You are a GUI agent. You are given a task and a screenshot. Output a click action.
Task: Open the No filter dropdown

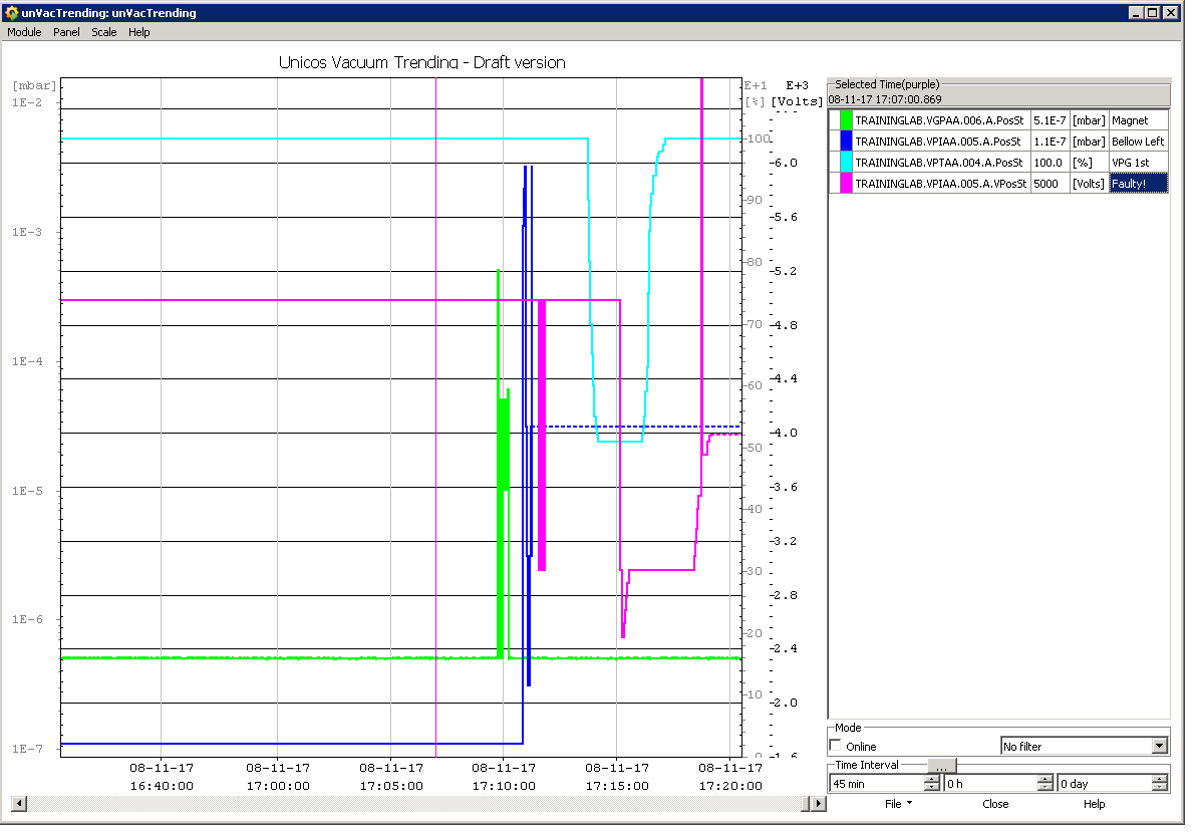1159,746
